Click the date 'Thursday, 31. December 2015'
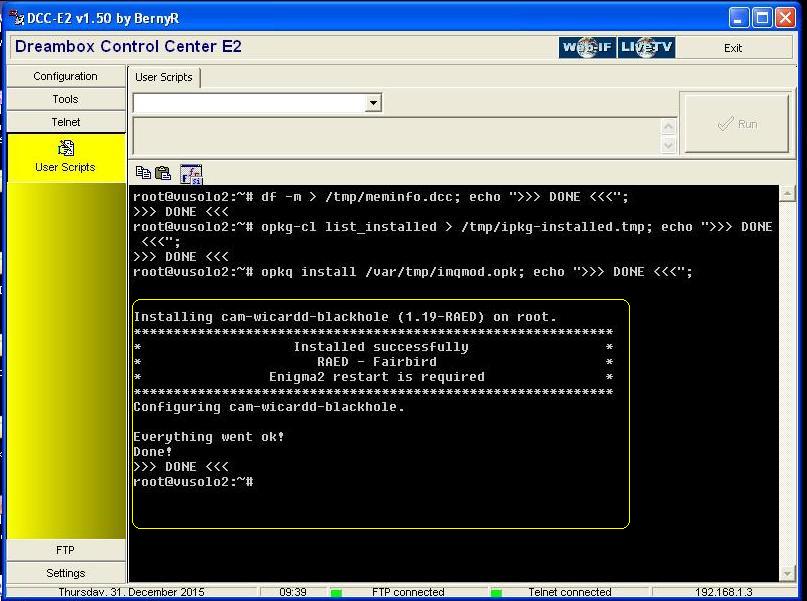Image resolution: width=807 pixels, height=601 pixels. tap(131, 593)
